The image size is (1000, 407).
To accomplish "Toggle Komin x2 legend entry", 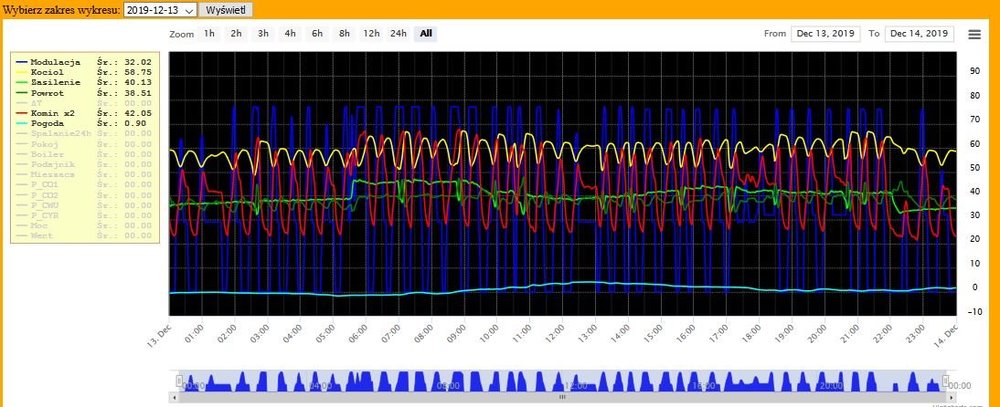I will (56, 114).
